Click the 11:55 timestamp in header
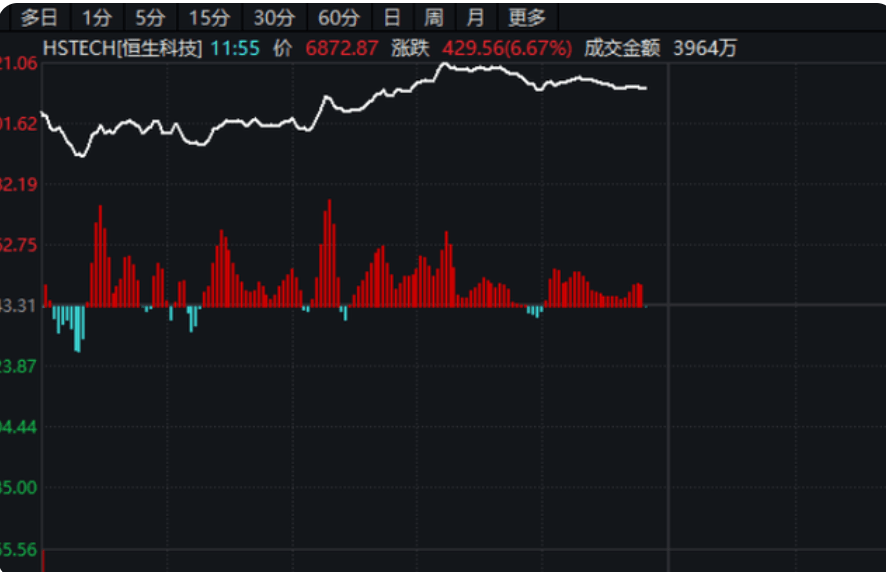Image resolution: width=886 pixels, height=572 pixels. [x=235, y=48]
